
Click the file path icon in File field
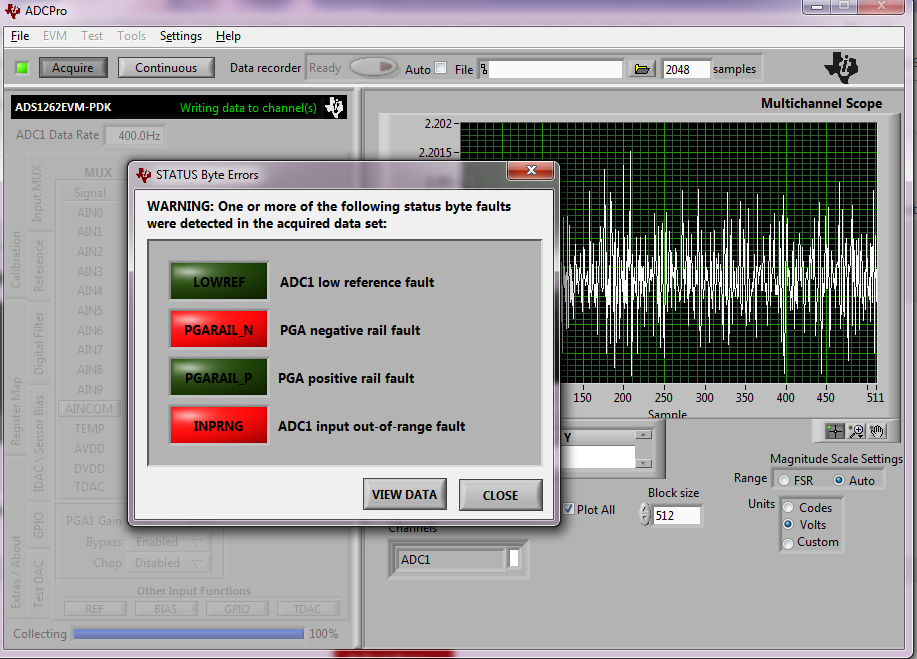tap(484, 69)
